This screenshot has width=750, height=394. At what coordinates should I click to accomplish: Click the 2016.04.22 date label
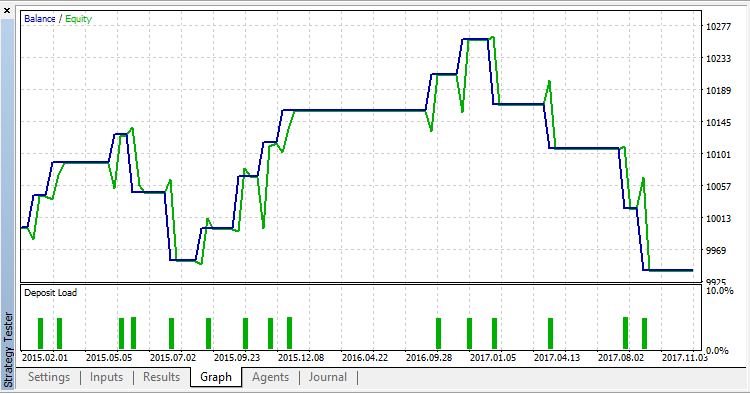click(x=365, y=358)
